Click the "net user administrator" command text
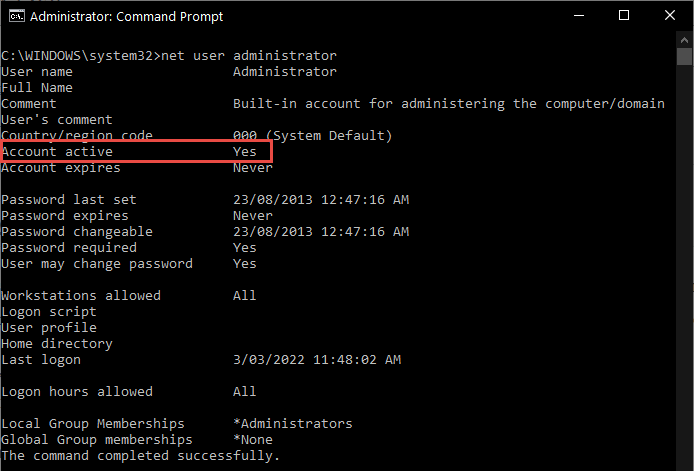The width and height of the screenshot is (694, 471). pos(248,56)
